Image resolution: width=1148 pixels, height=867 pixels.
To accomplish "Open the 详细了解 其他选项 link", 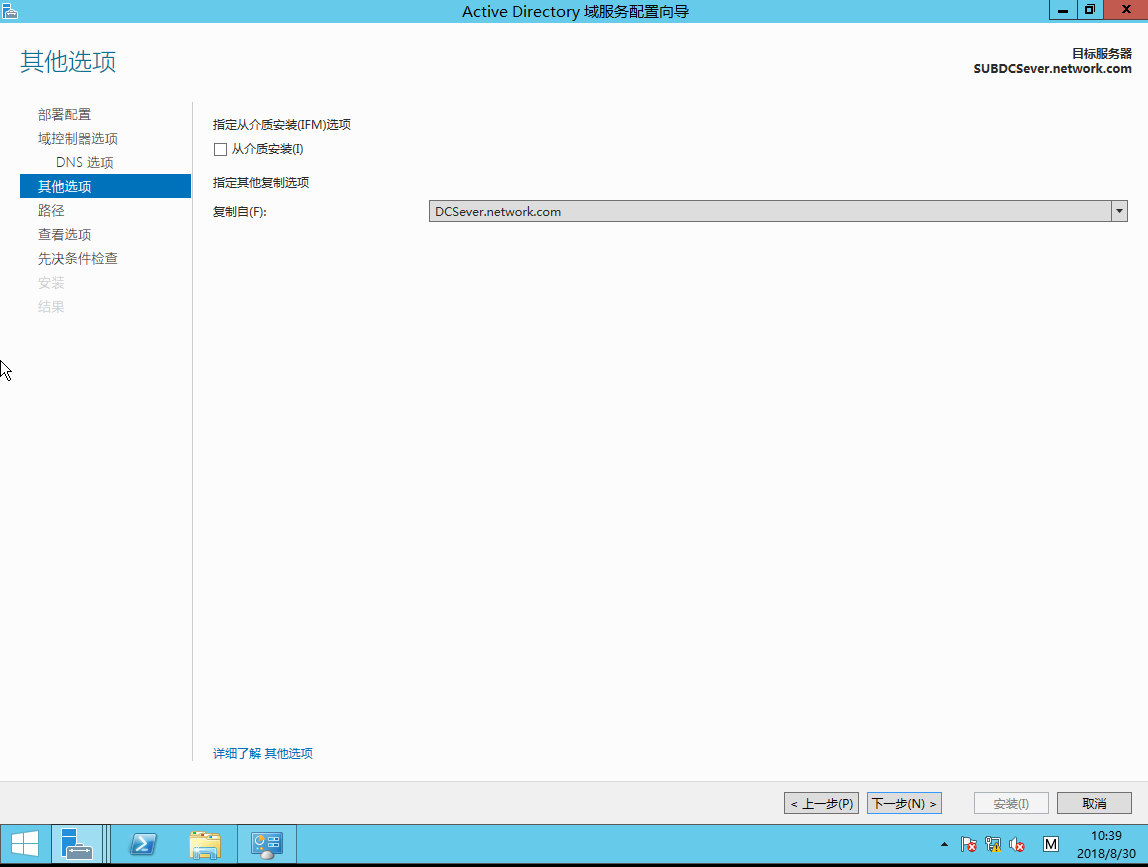I will [x=263, y=753].
